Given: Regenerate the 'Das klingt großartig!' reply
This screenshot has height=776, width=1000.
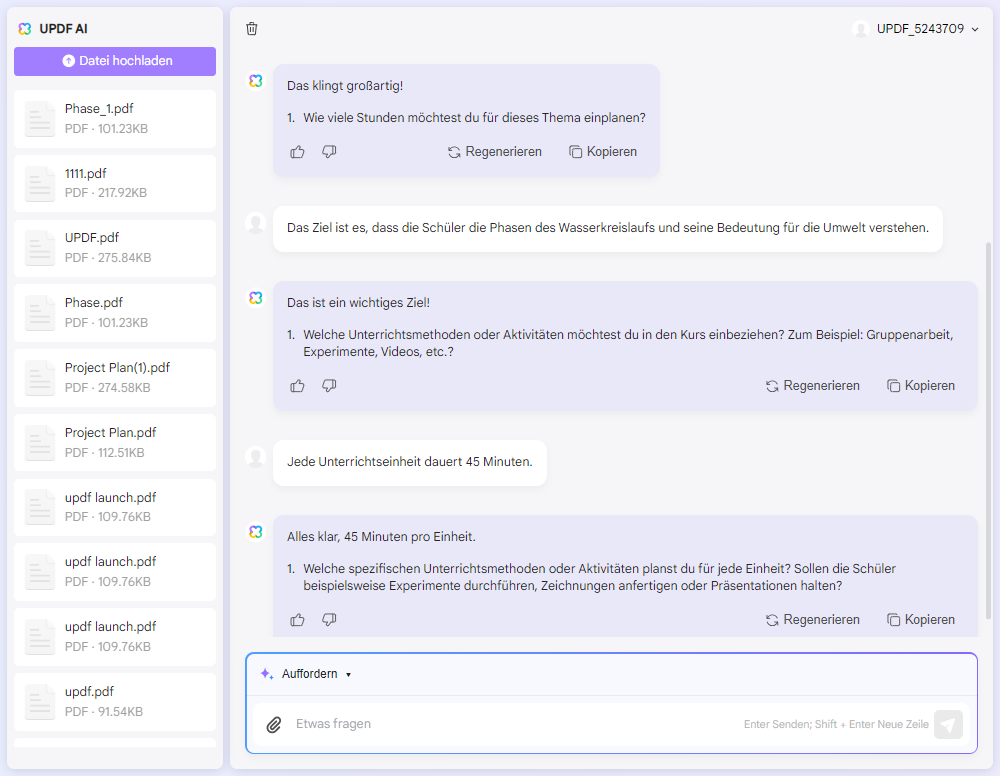Looking at the screenshot, I should (x=494, y=152).
